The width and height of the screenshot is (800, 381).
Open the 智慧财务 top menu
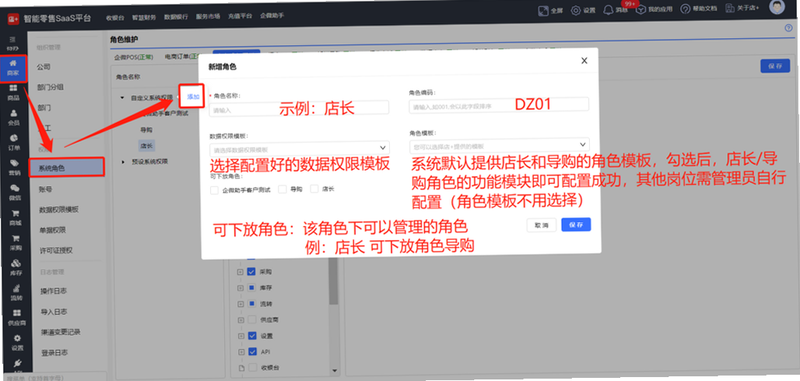[x=144, y=17]
